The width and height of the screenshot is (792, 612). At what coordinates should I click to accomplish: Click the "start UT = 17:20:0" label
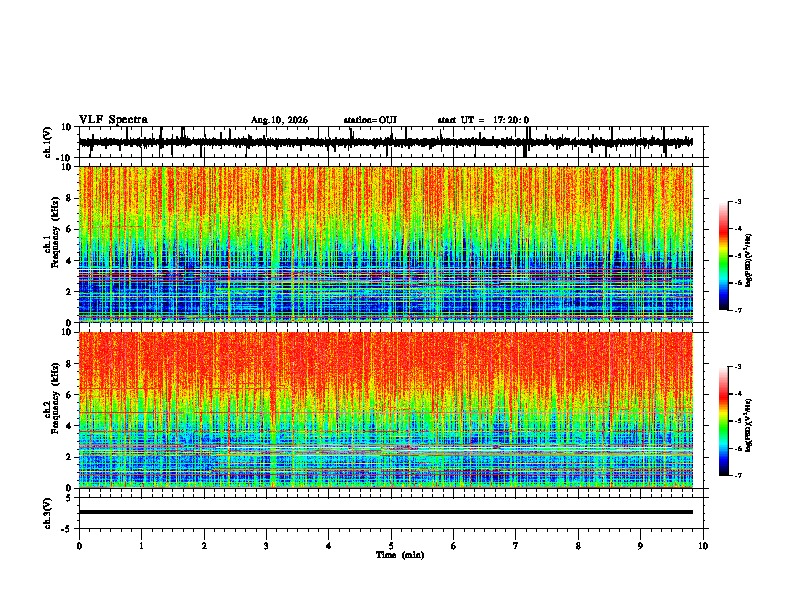pos(483,120)
